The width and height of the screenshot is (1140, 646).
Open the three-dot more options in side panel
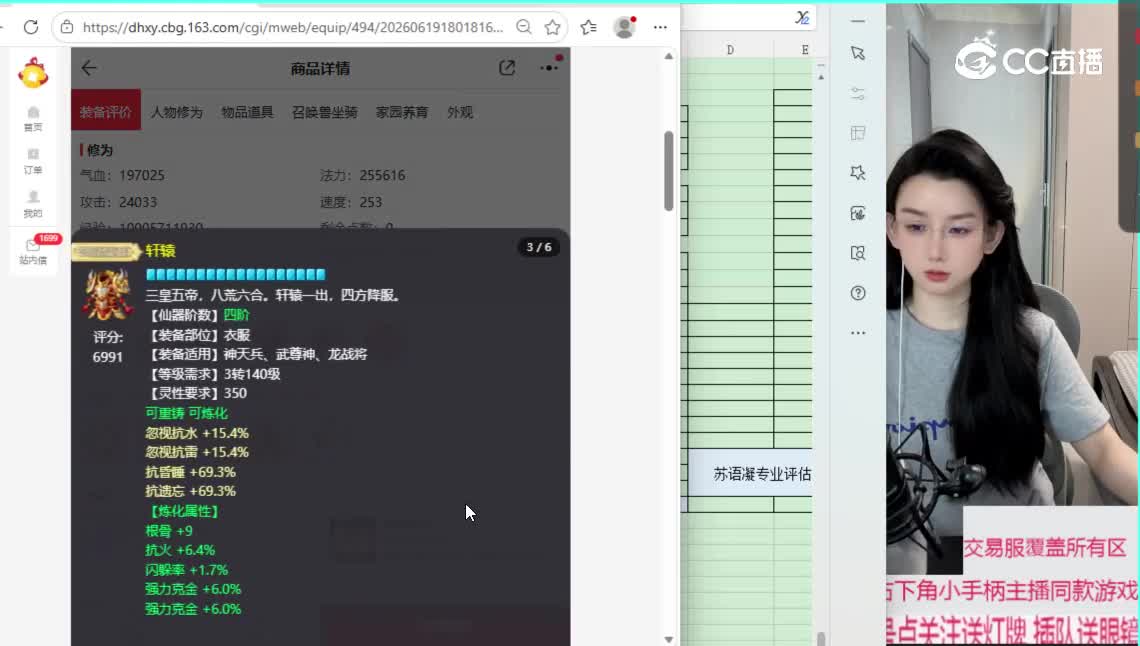[858, 333]
